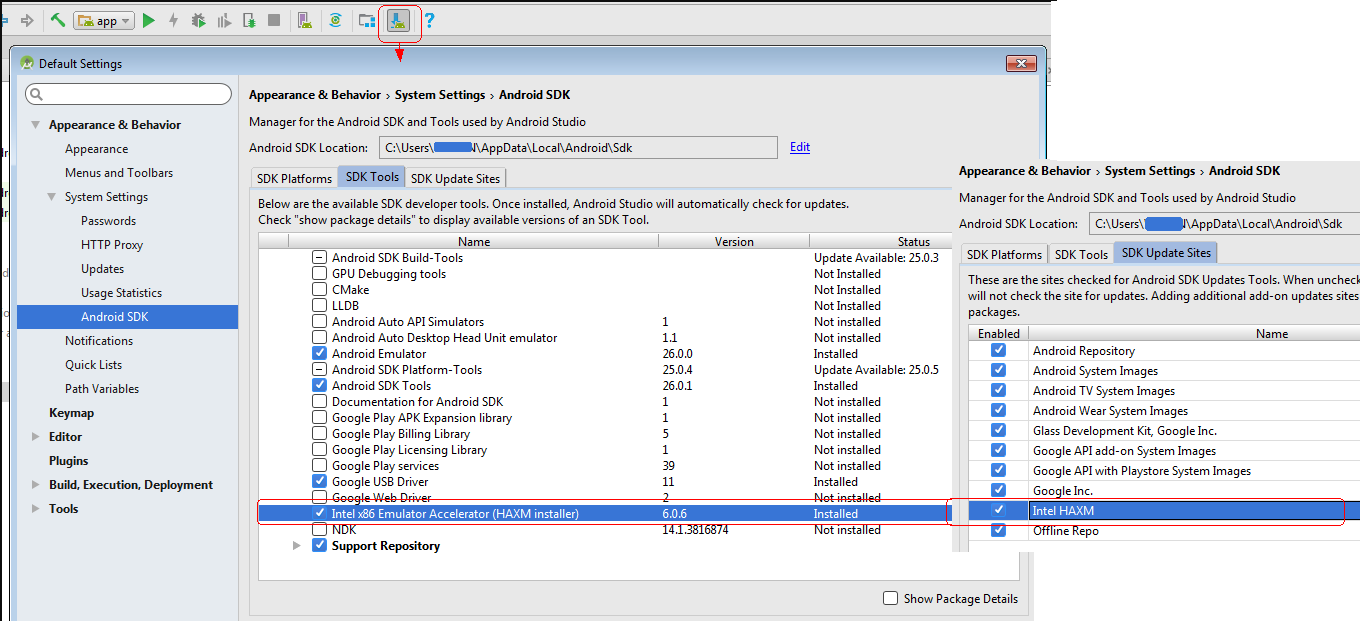Uncheck Google USB Driver checkbox
Image resolution: width=1360 pixels, height=621 pixels.
coord(319,482)
